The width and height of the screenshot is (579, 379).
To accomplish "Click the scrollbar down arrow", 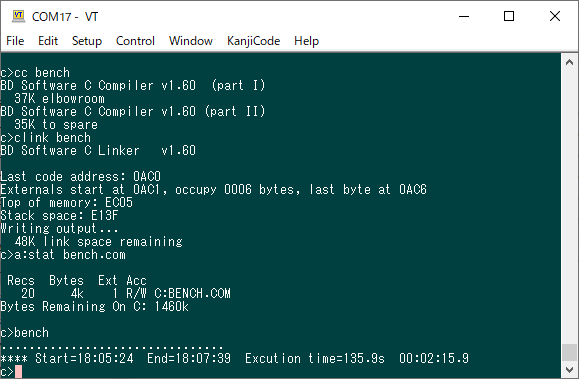I will pos(569,369).
